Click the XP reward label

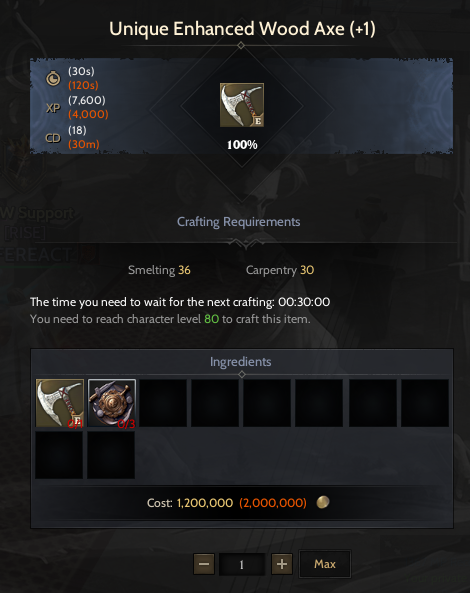click(53, 108)
